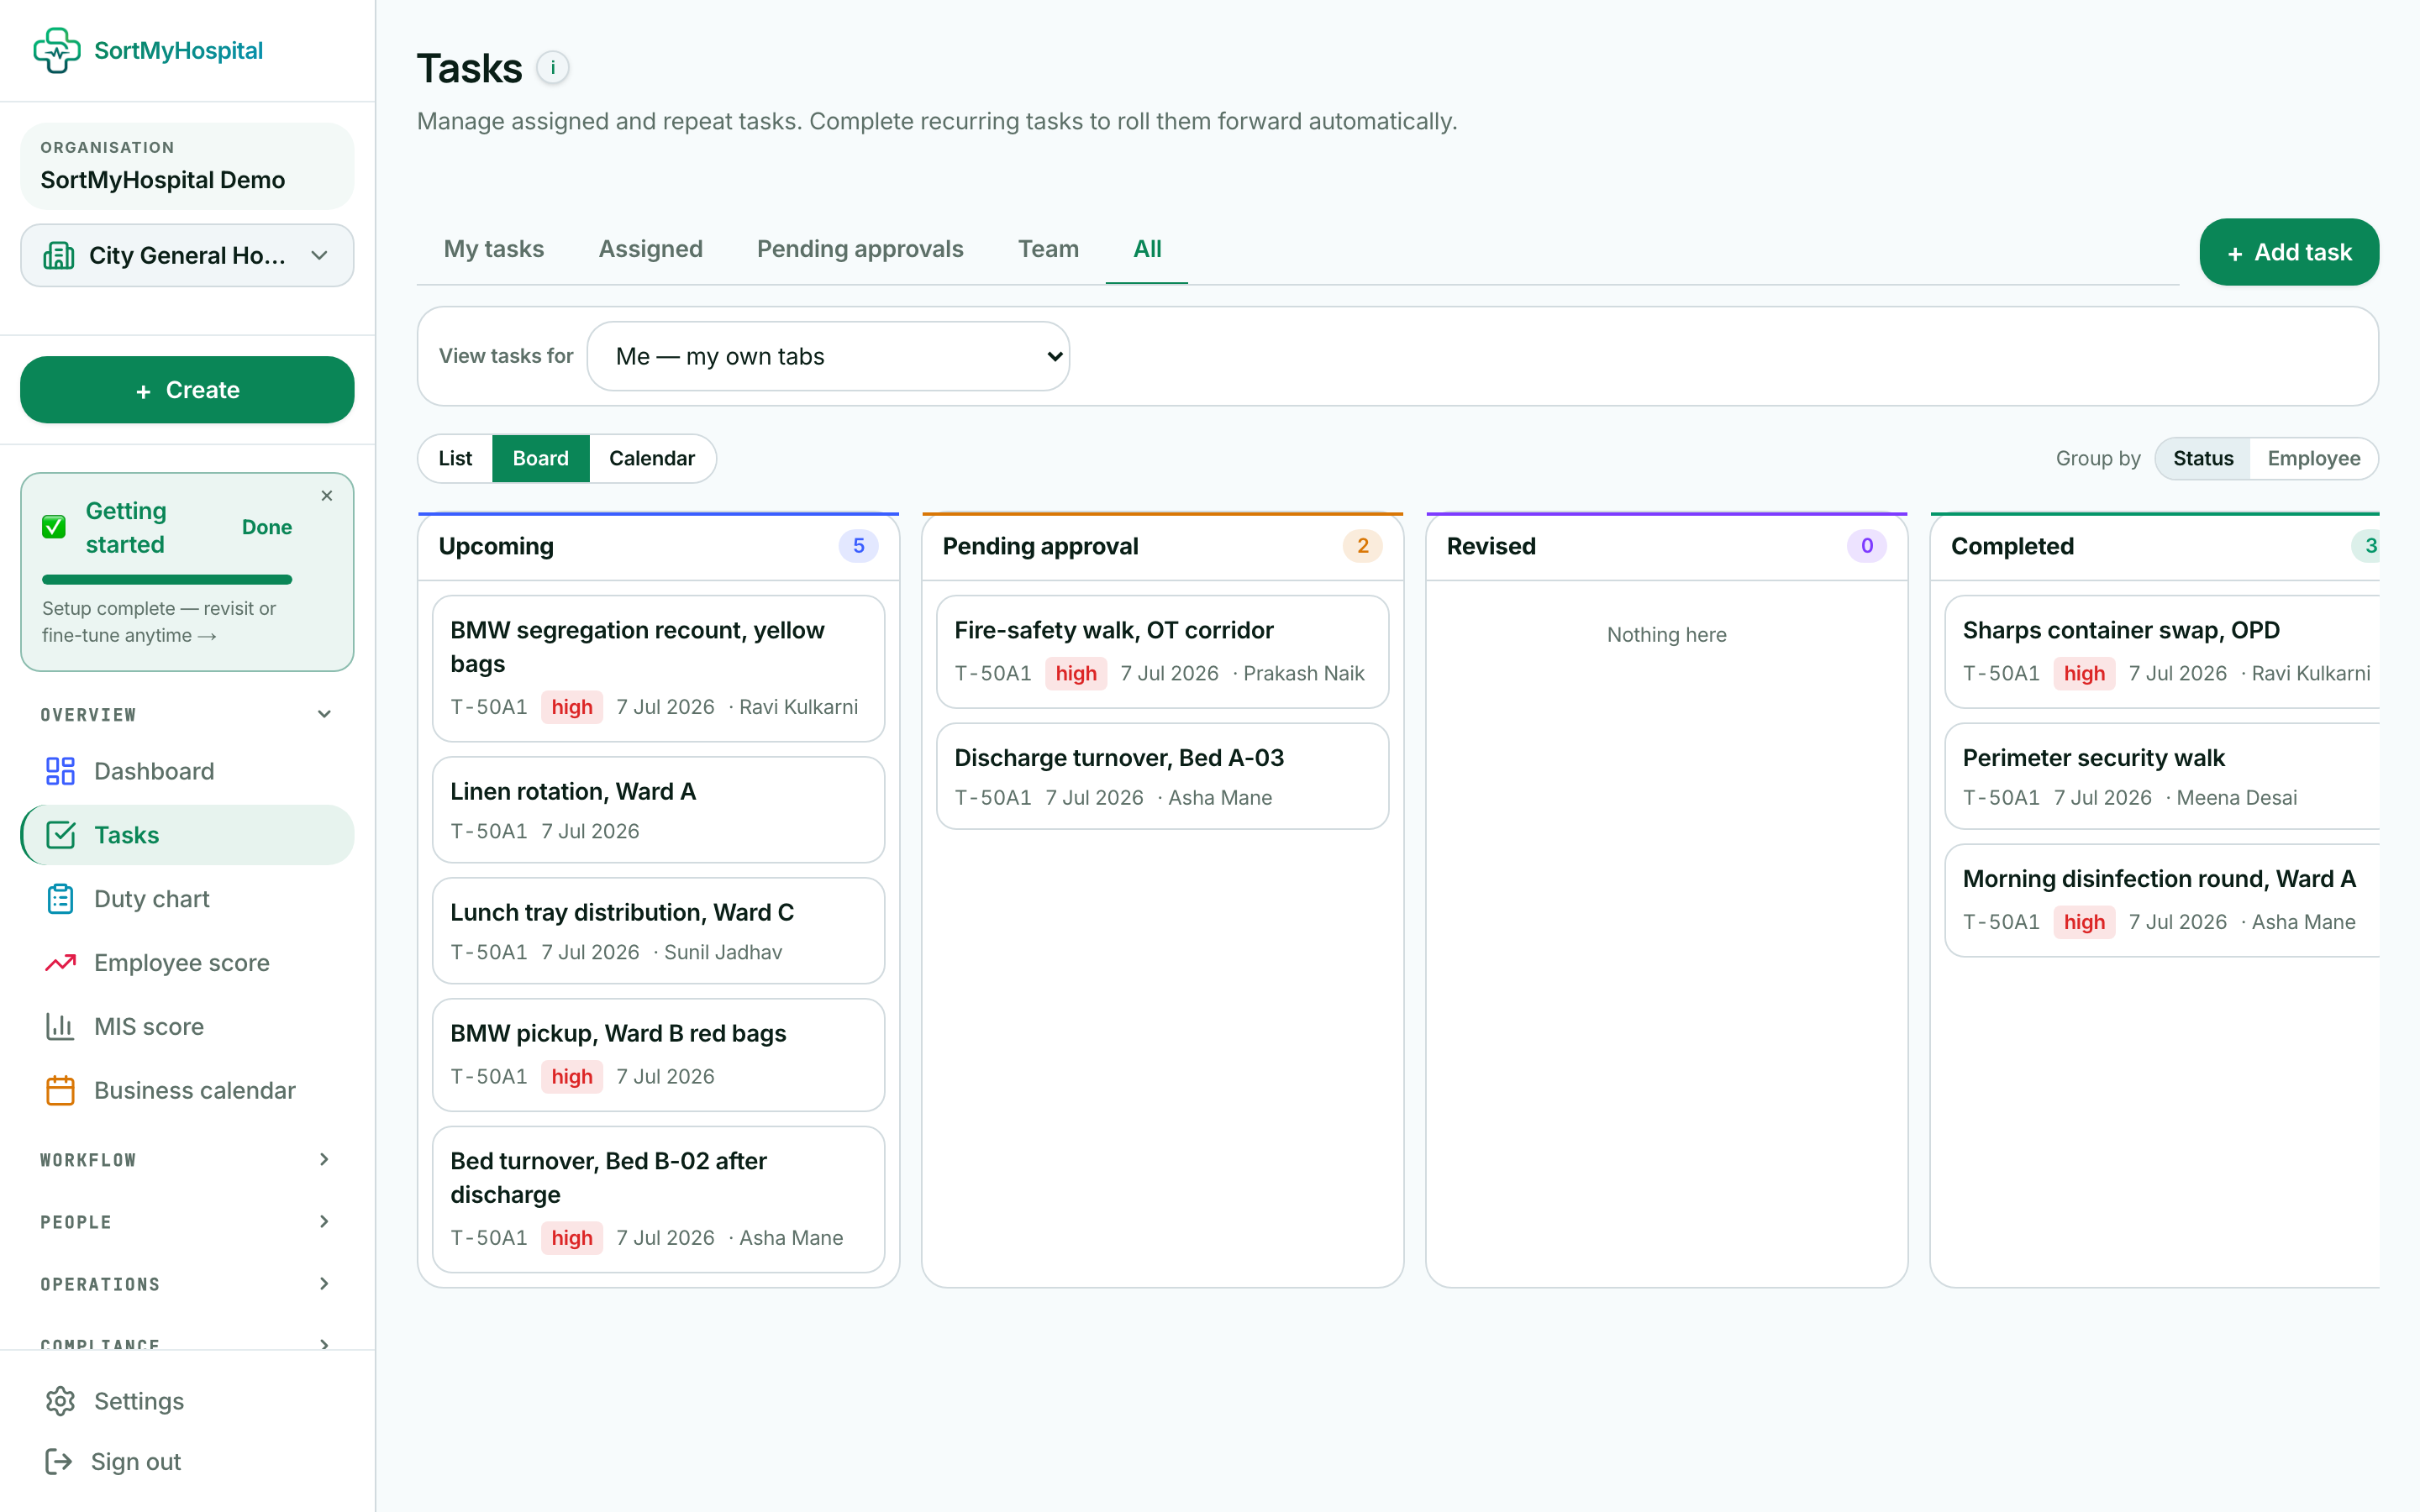This screenshot has width=2420, height=1512.
Task: Open MIS score page
Action: [187, 1027]
